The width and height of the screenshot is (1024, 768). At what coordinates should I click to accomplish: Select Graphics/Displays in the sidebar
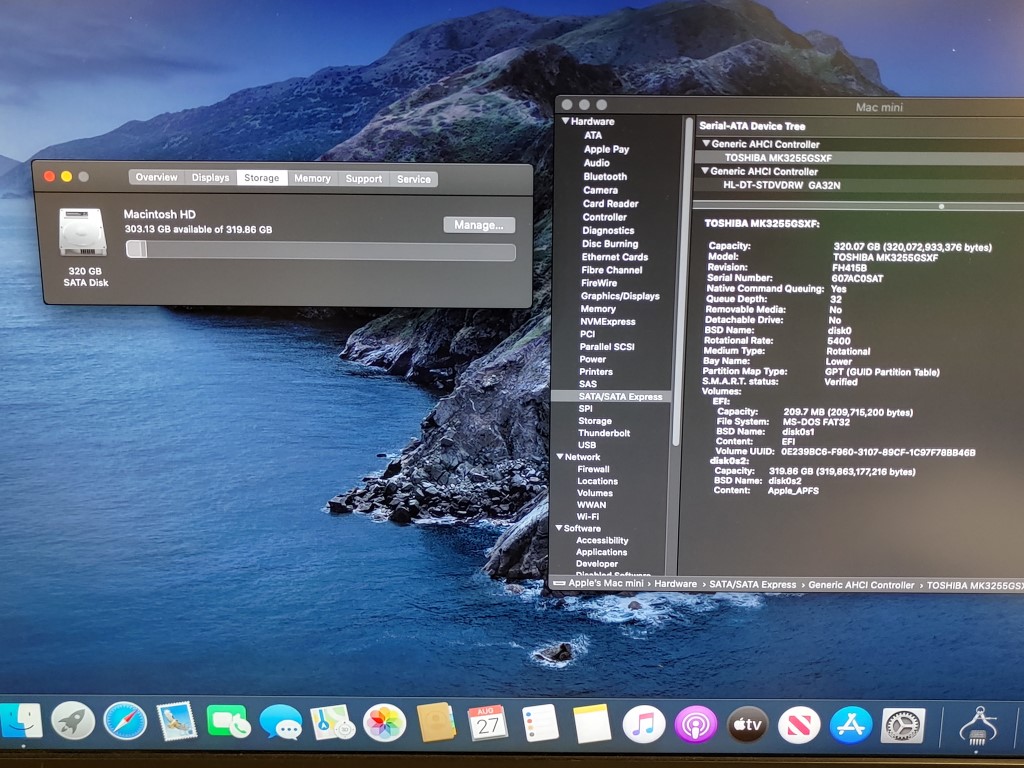[x=620, y=296]
